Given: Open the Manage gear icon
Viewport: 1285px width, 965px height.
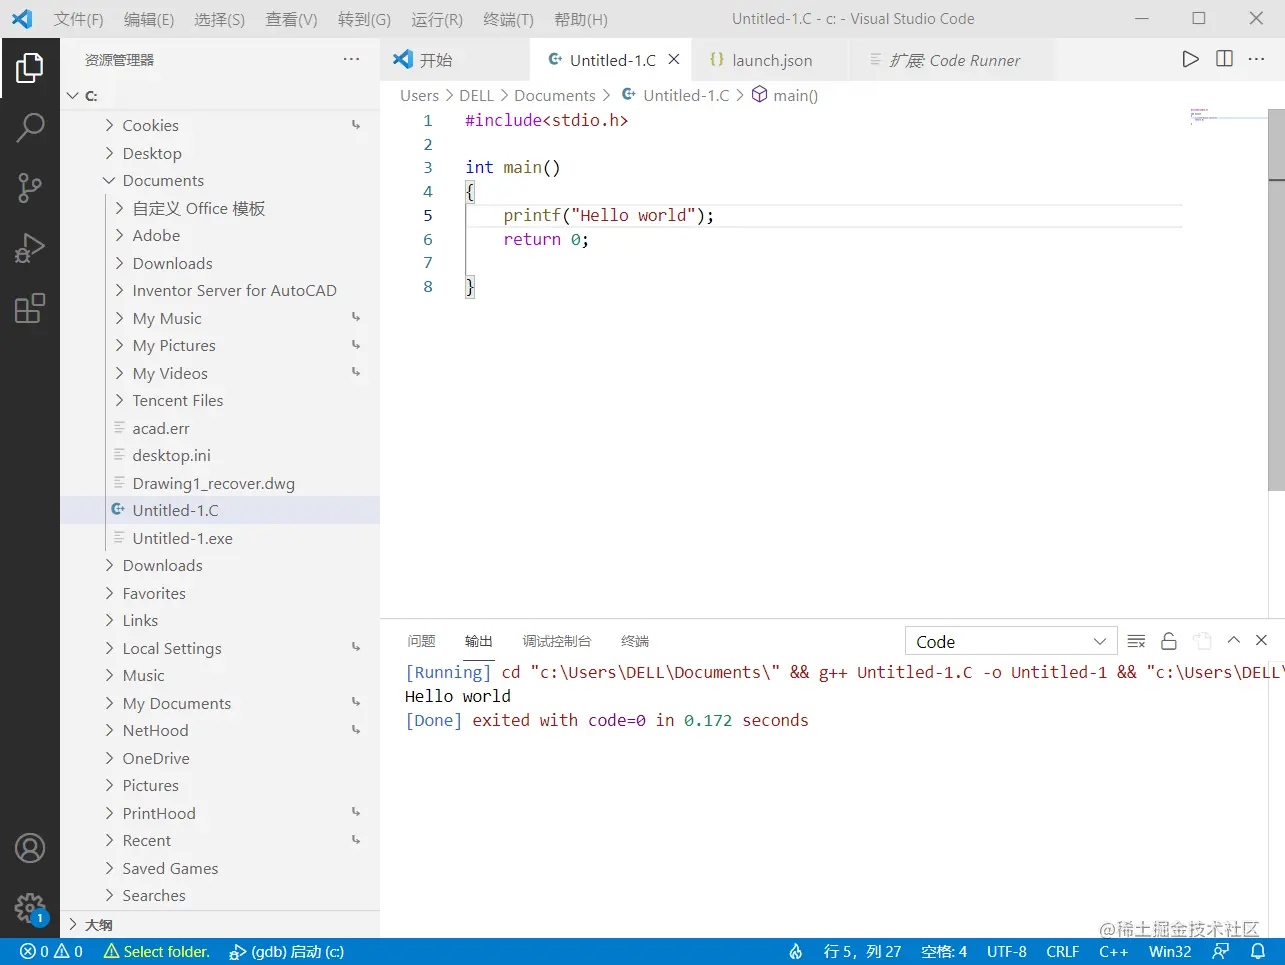Looking at the screenshot, I should (30, 908).
